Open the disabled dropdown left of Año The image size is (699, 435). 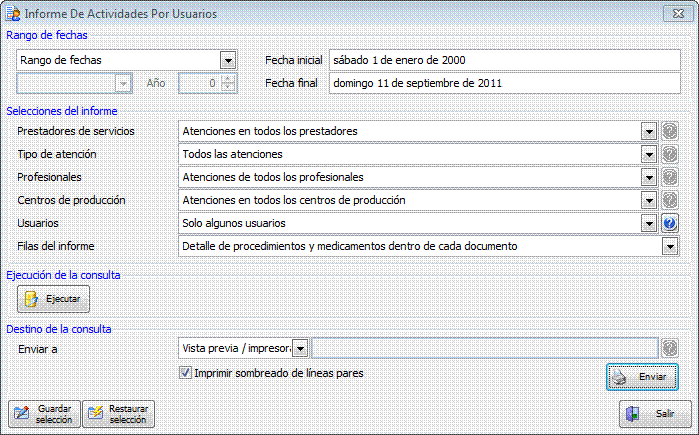(123, 83)
